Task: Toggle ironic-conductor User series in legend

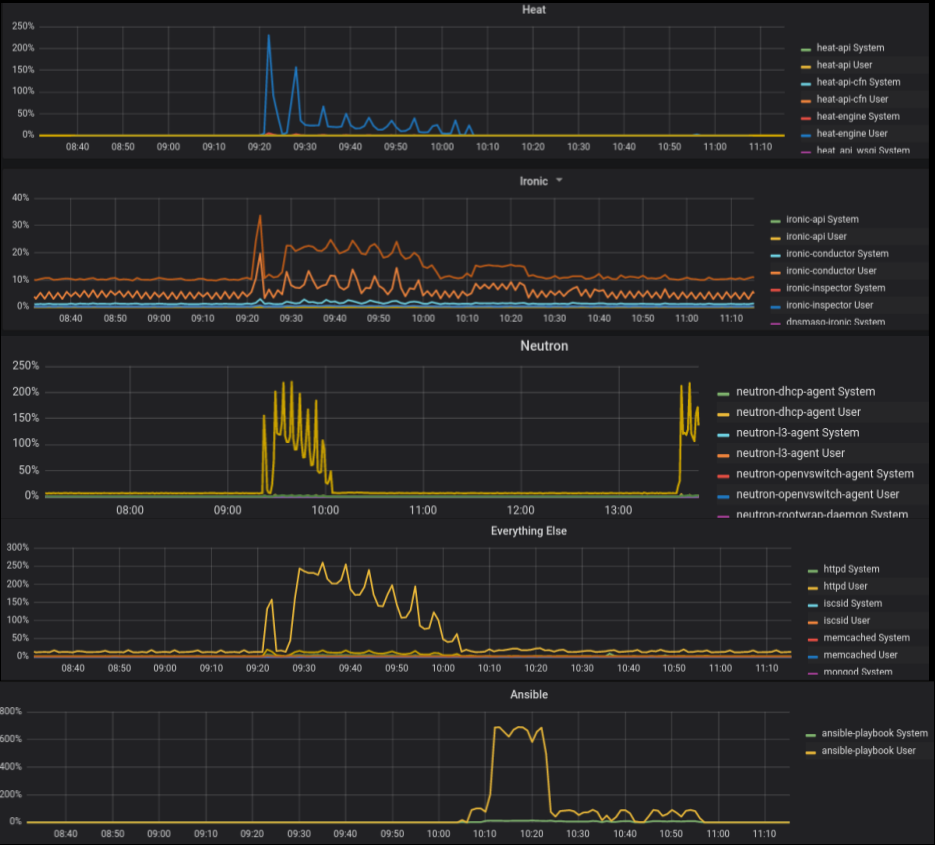Action: point(831,271)
